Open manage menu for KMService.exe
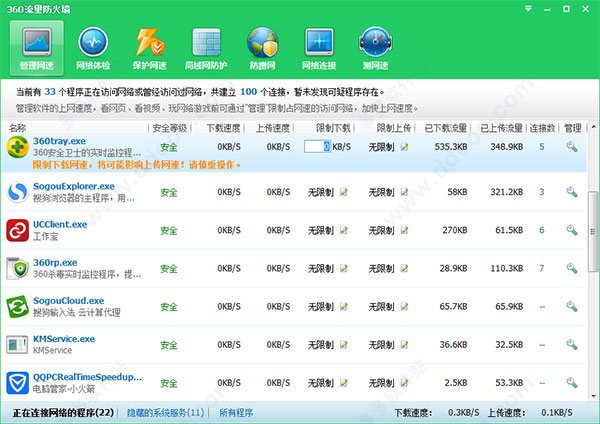The width and height of the screenshot is (600, 424). 572,344
